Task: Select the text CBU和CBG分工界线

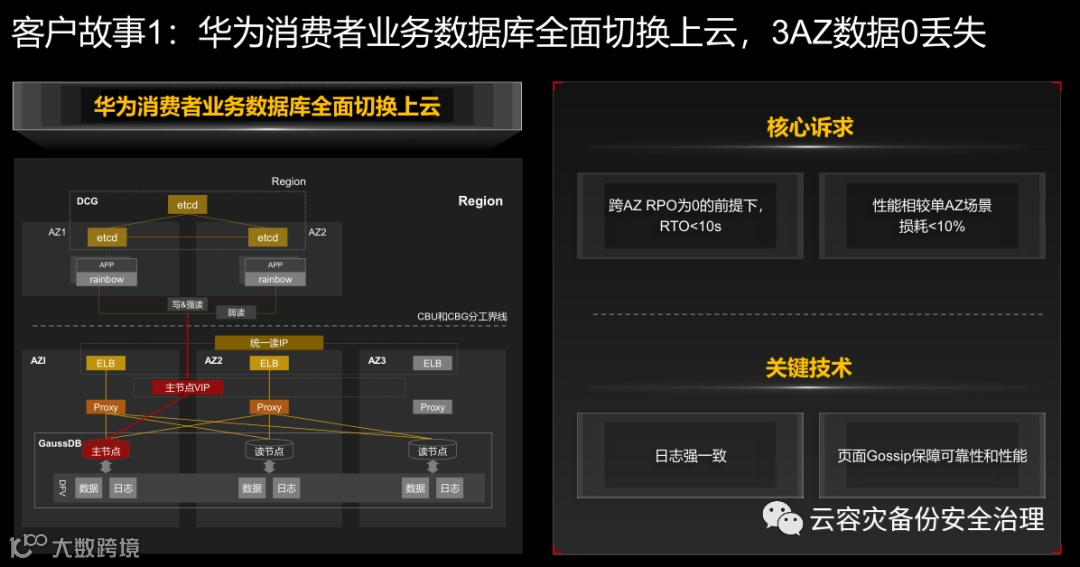Action: (461, 316)
